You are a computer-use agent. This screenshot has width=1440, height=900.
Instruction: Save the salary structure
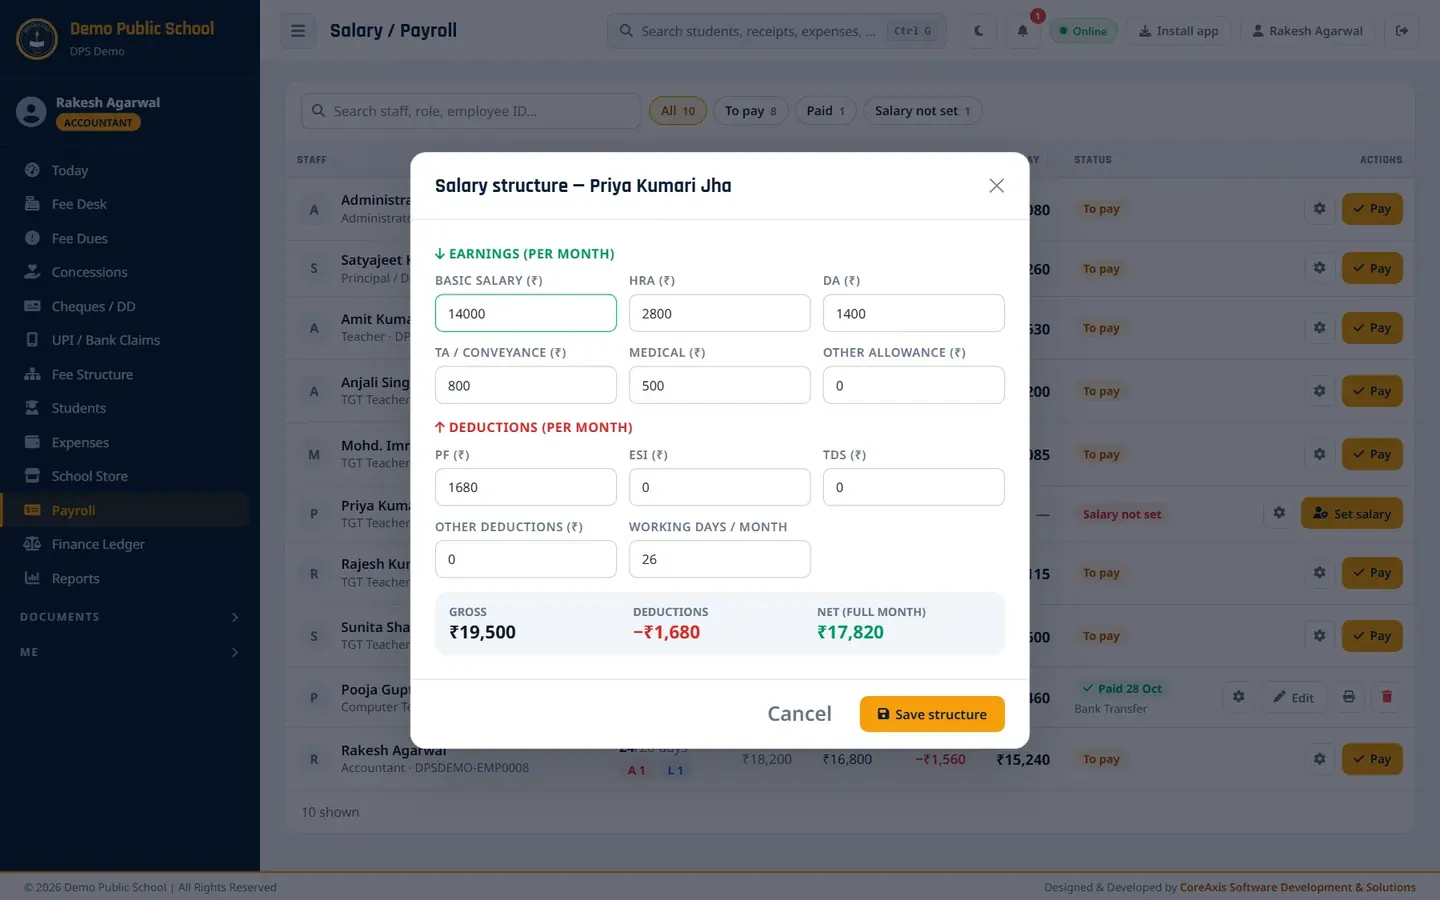click(x=932, y=714)
